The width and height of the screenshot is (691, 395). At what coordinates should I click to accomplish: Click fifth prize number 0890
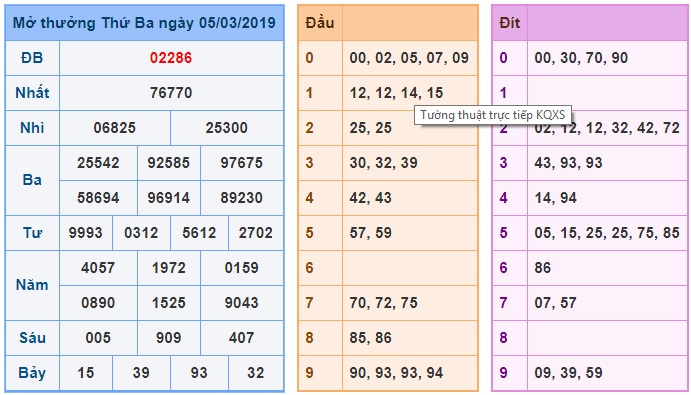pos(98,303)
